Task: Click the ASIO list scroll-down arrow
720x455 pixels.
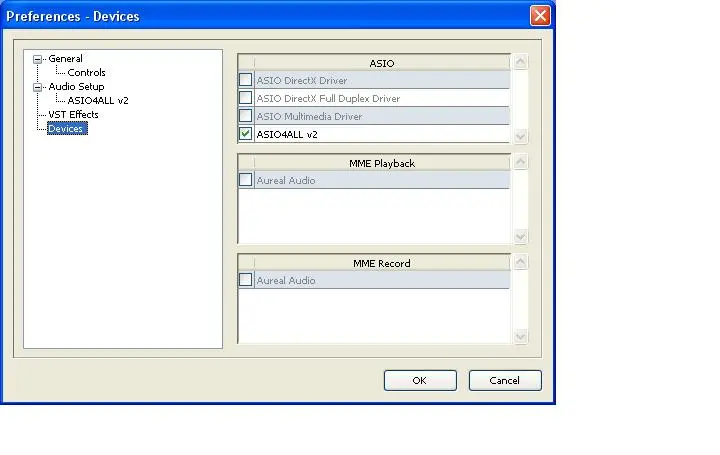Action: click(520, 136)
